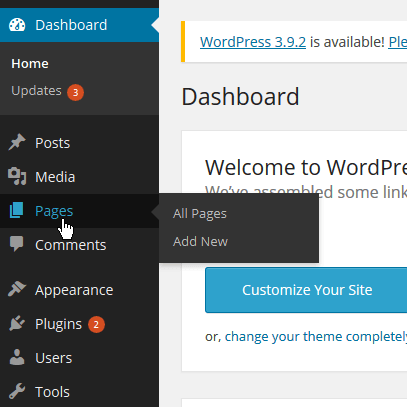Open the Comments menu label
This screenshot has width=407, height=407.
(x=71, y=245)
